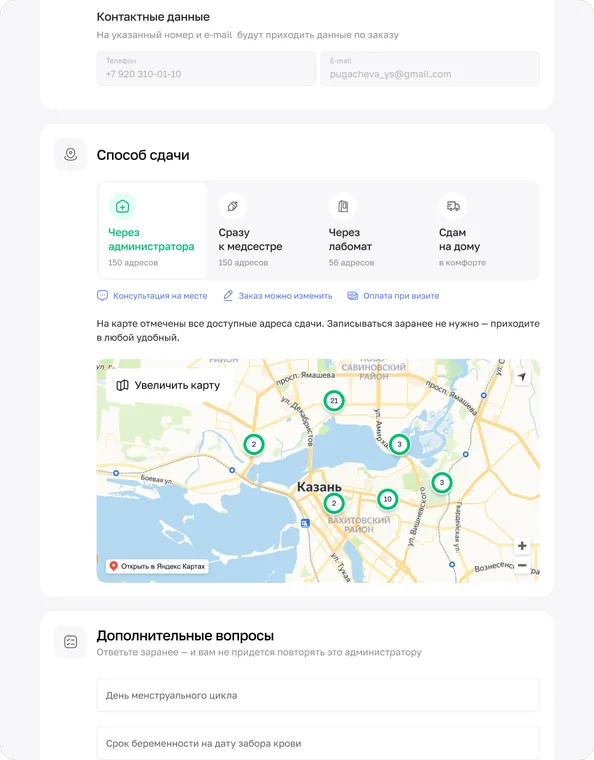Click the card icon near Оплата при визите

click(x=353, y=296)
